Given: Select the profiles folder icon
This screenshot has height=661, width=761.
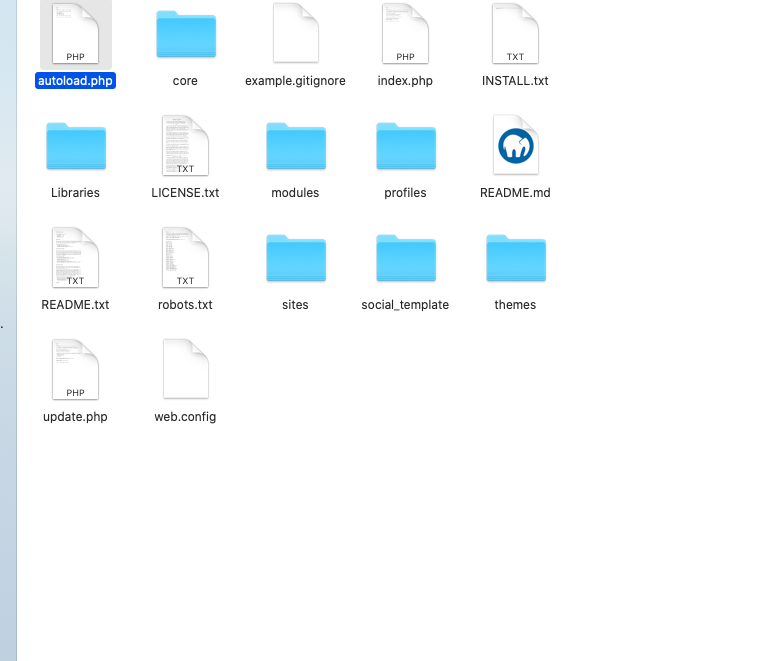Looking at the screenshot, I should point(405,147).
